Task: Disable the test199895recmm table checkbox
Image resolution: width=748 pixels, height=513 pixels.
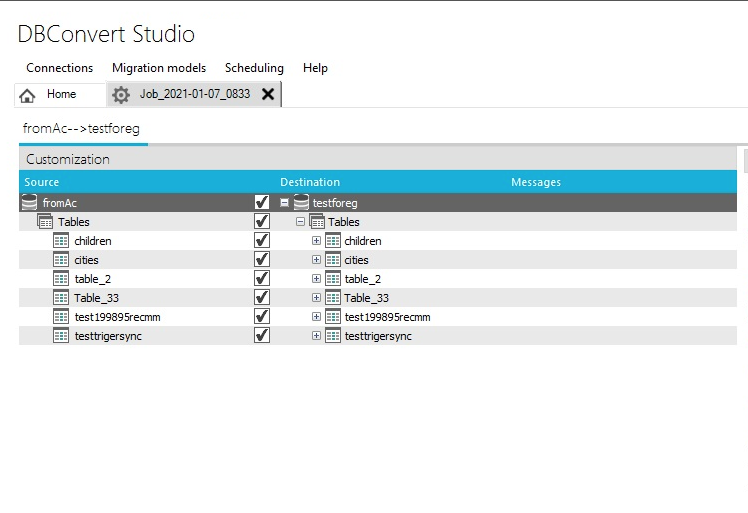Action: click(262, 317)
